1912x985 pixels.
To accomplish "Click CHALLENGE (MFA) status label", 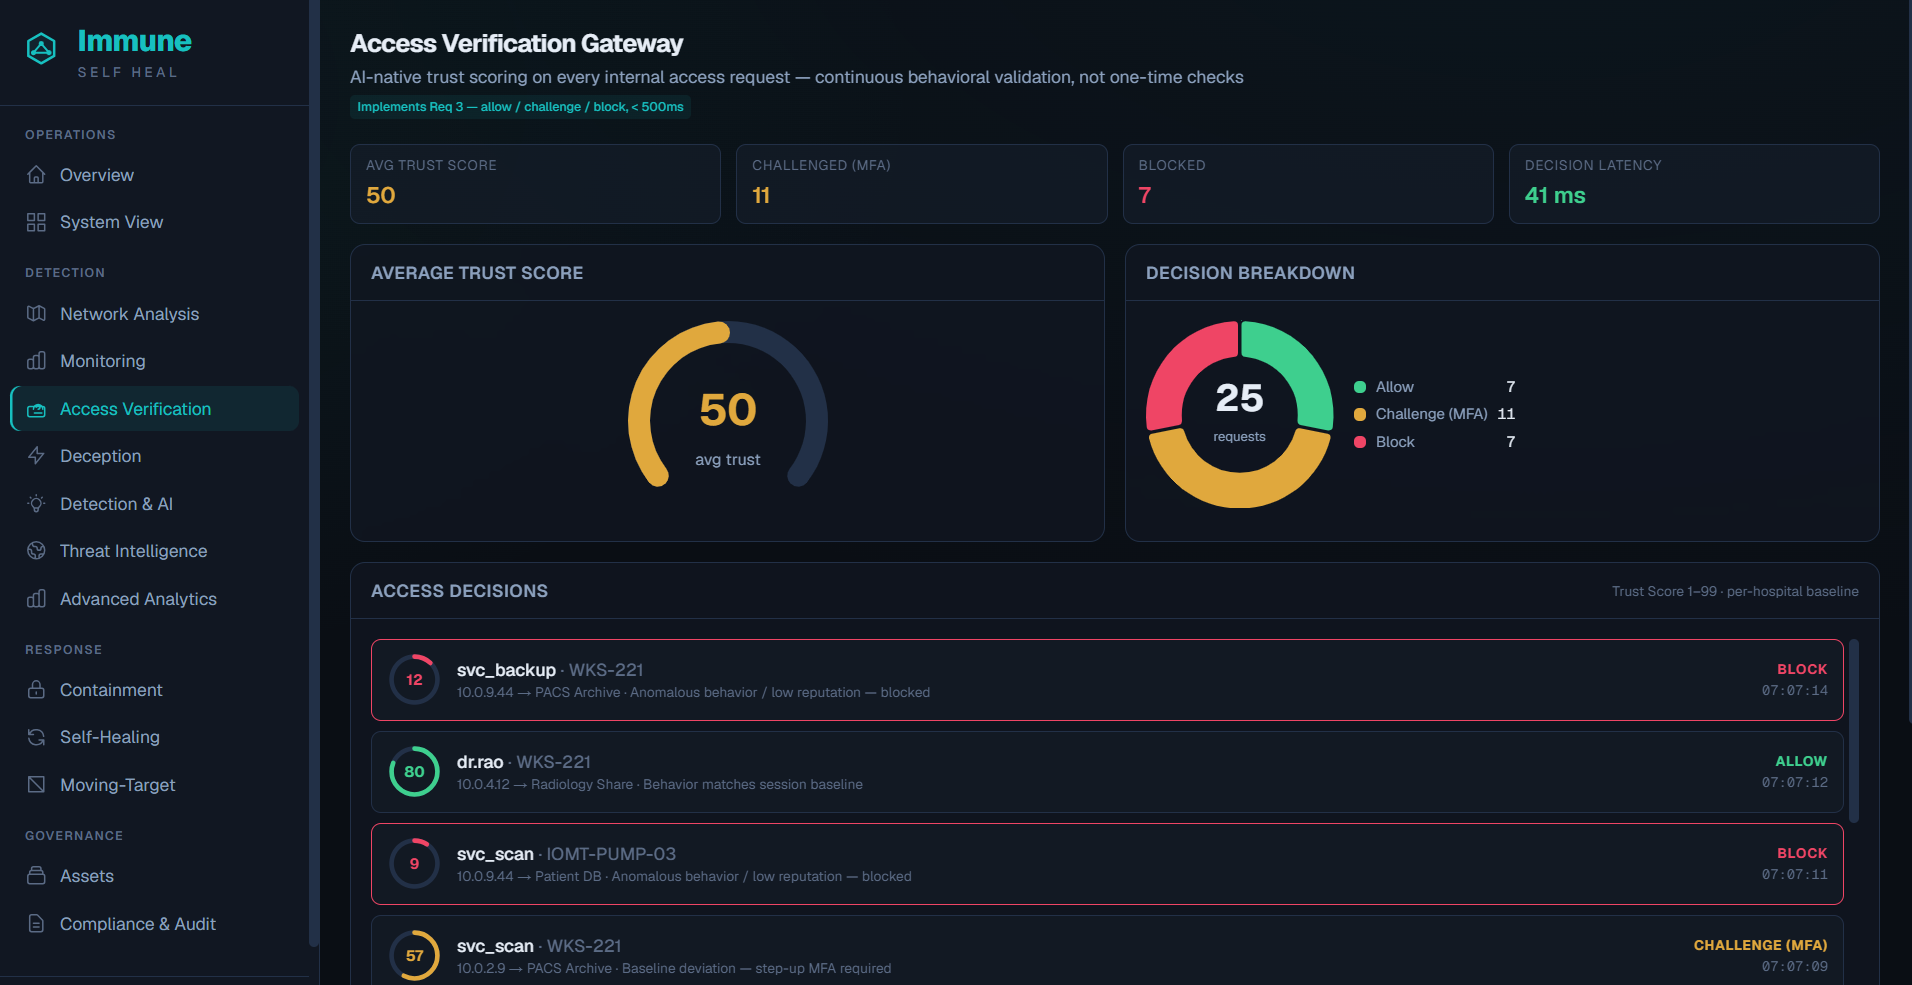I will point(1760,945).
